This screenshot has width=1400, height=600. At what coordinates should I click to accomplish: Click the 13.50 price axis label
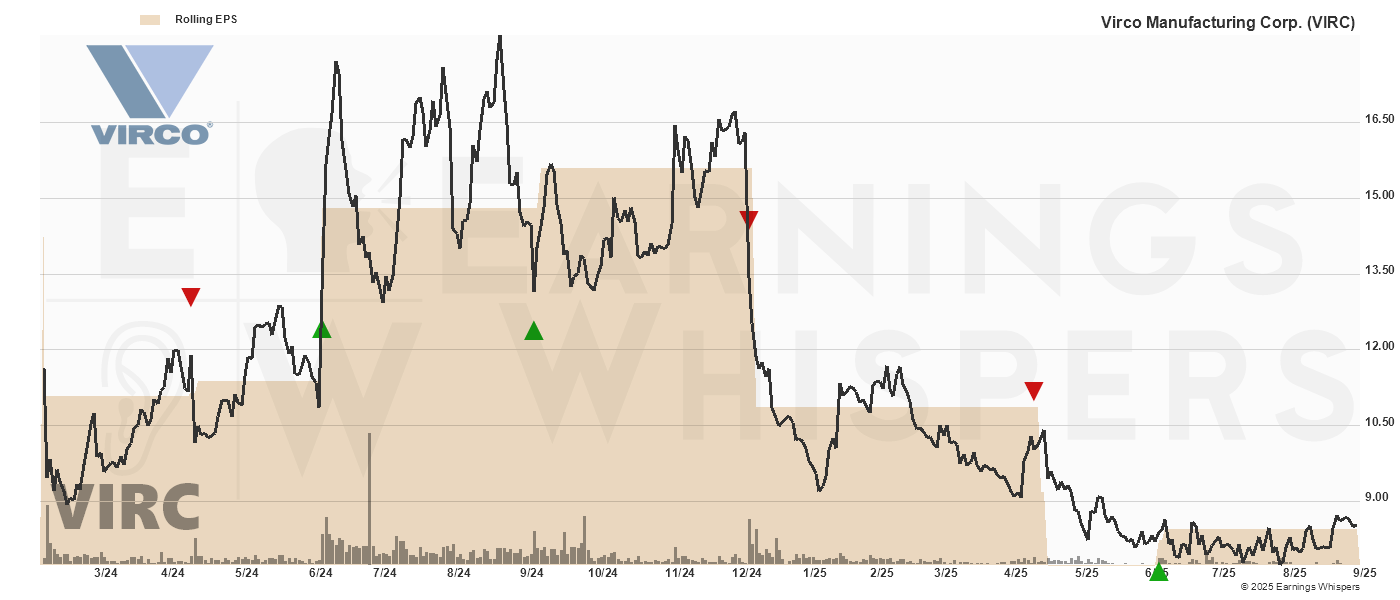click(x=1380, y=270)
